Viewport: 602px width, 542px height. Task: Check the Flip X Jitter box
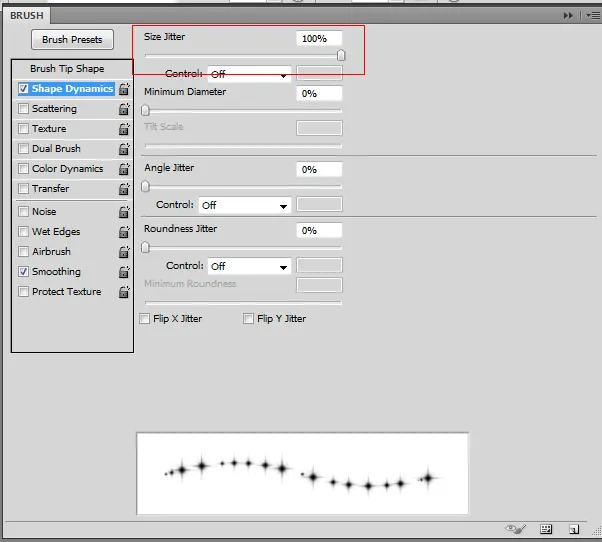pos(144,319)
